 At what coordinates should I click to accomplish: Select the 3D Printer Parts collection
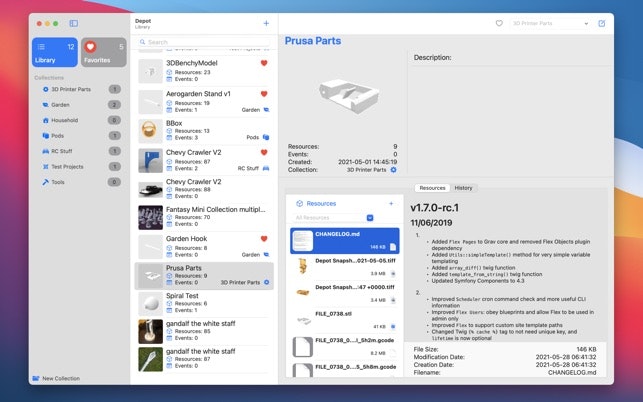point(81,89)
